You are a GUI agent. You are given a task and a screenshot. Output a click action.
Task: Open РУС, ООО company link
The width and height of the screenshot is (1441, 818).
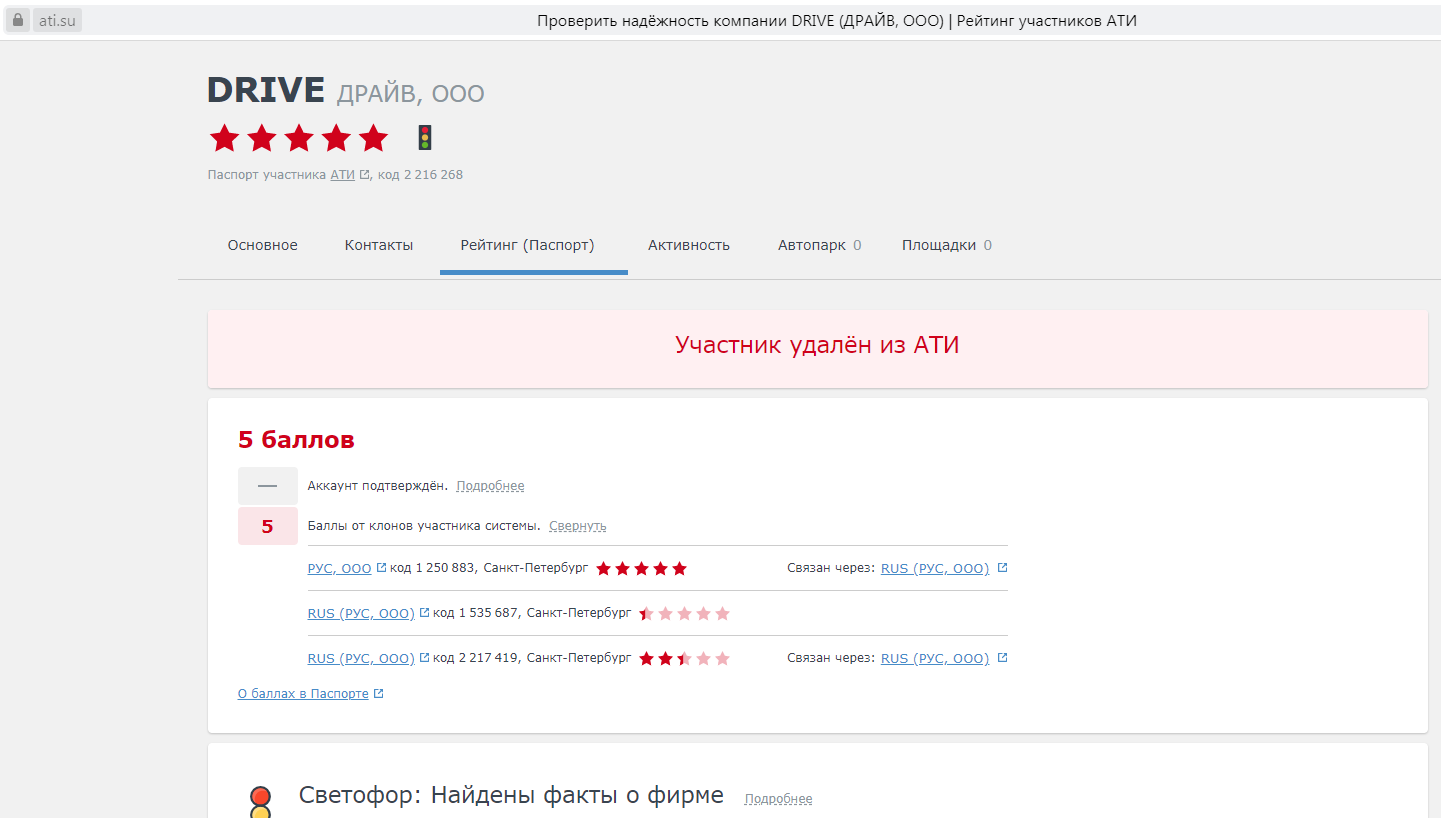(x=340, y=568)
